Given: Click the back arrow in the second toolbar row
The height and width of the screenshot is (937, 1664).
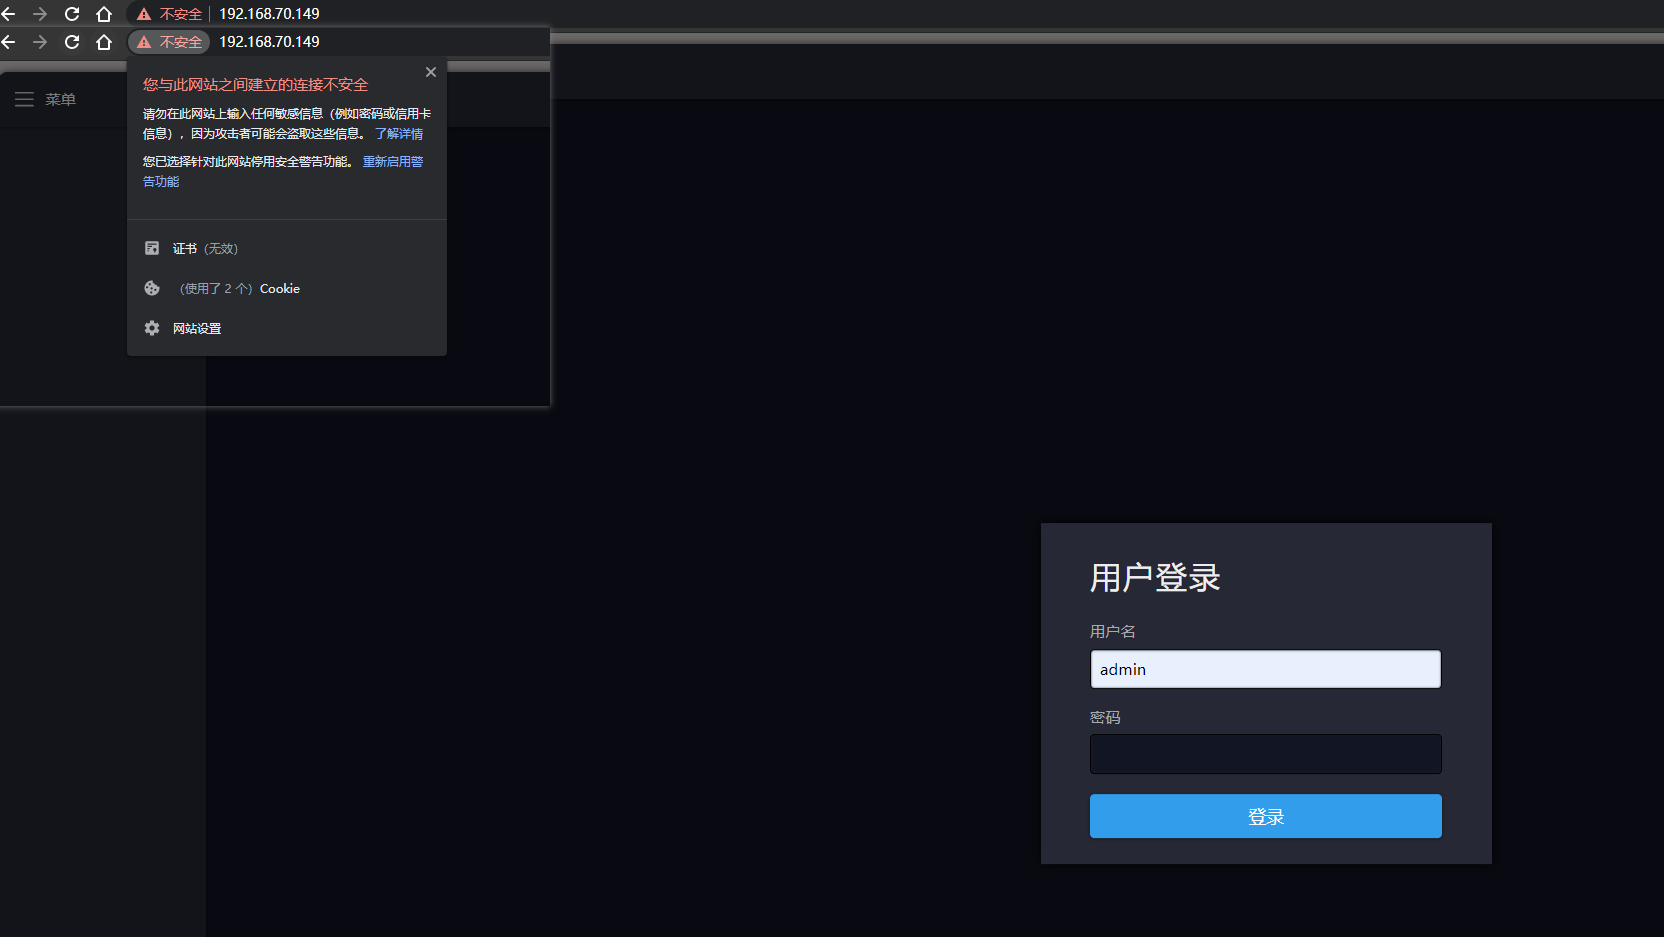Looking at the screenshot, I should (x=8, y=42).
